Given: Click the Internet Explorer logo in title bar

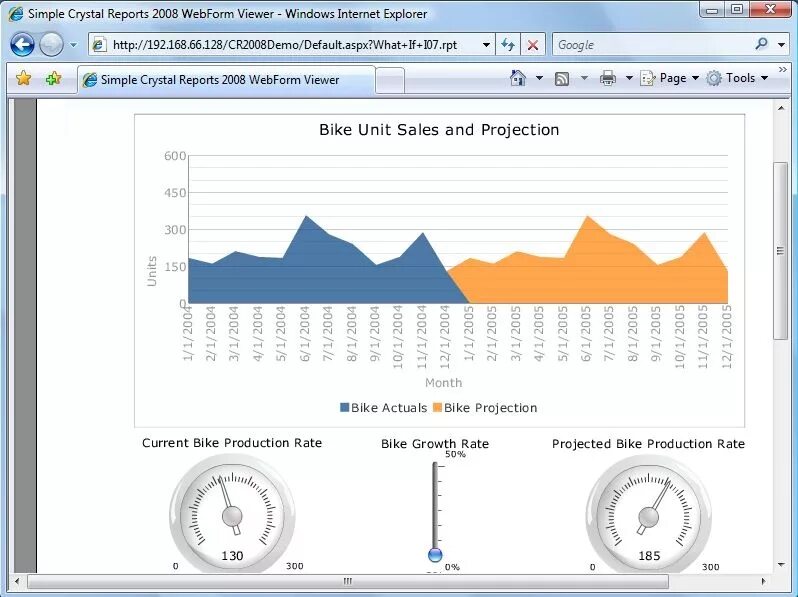Looking at the screenshot, I should click(x=16, y=14).
